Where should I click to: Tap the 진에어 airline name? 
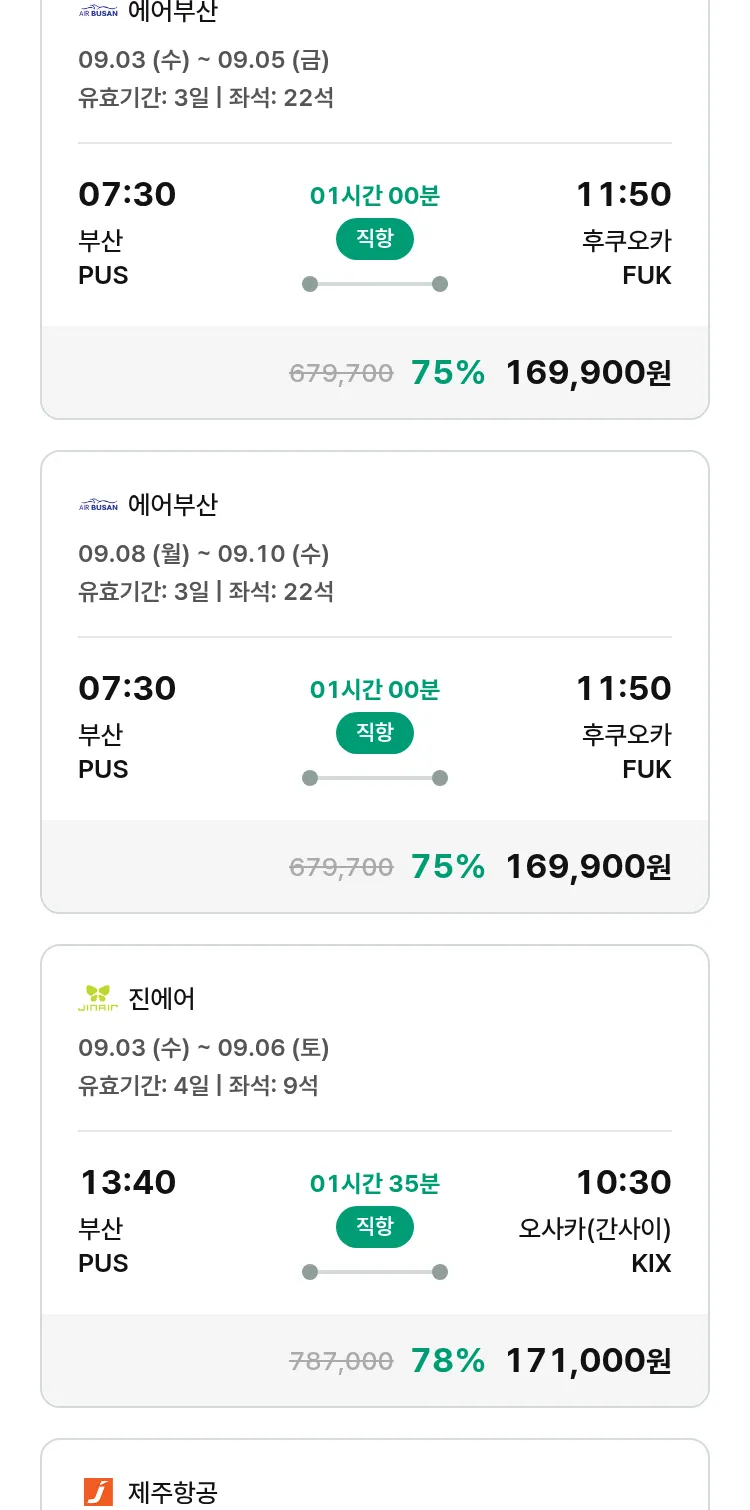[162, 998]
